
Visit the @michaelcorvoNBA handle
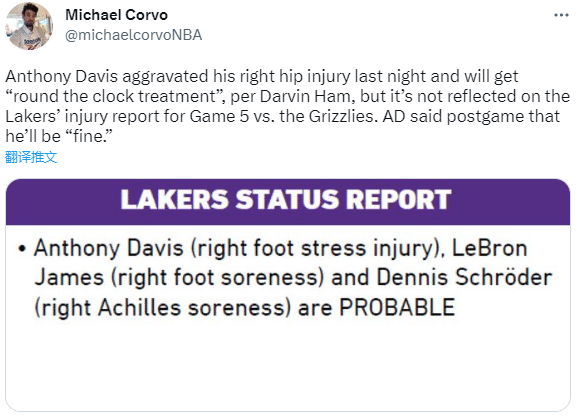133,35
